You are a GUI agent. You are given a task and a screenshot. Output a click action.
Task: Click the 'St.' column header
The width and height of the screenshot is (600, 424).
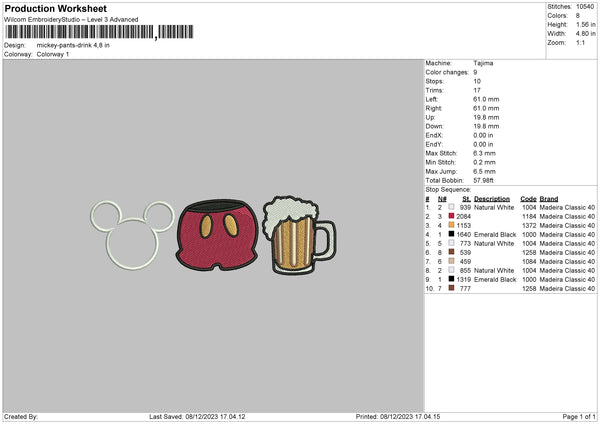pos(466,199)
